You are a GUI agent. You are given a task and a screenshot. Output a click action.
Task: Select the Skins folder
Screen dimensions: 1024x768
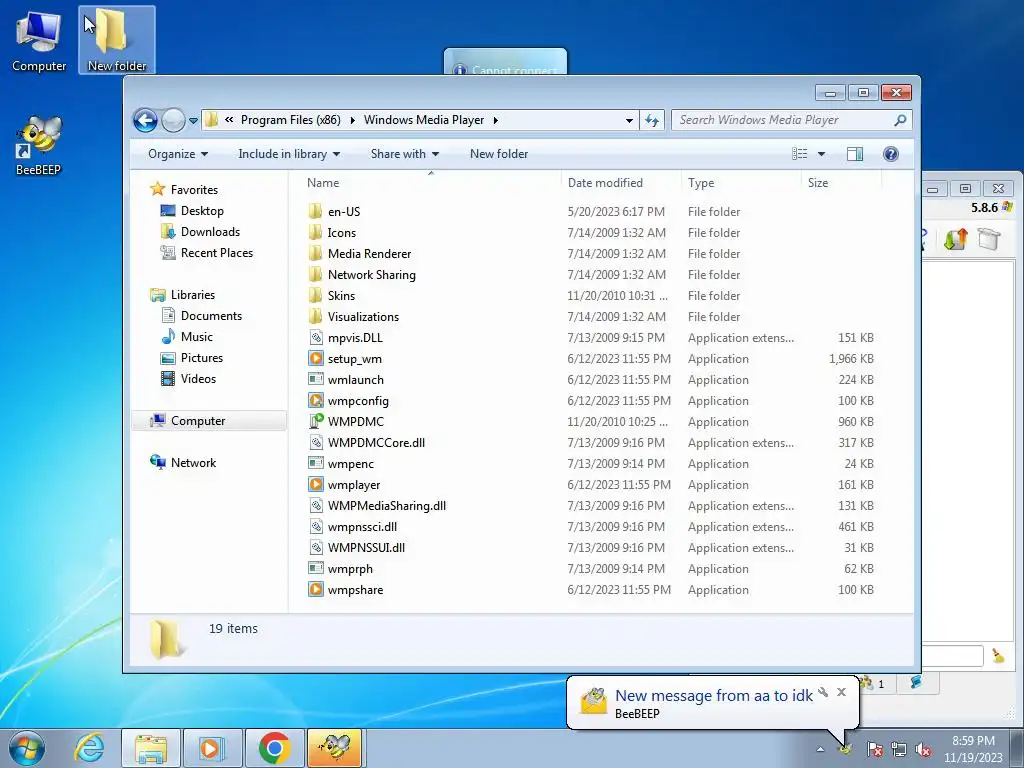point(342,296)
